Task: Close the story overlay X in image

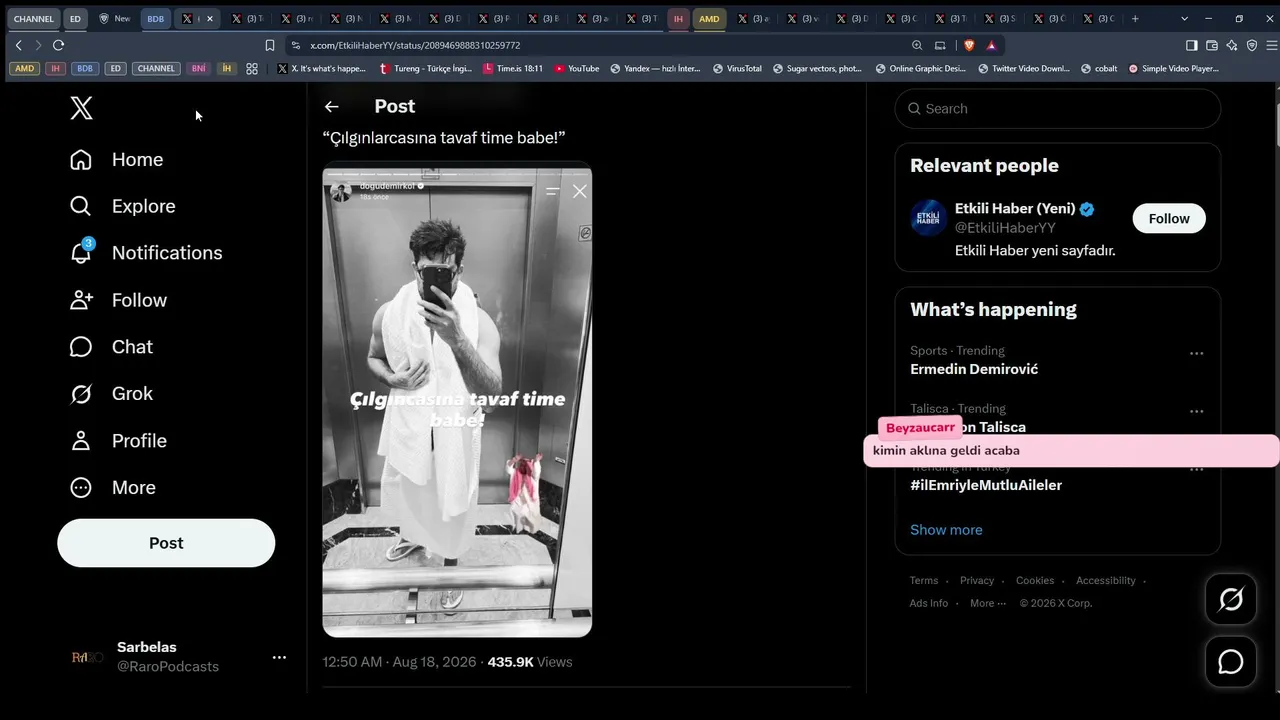Action: pos(580,191)
